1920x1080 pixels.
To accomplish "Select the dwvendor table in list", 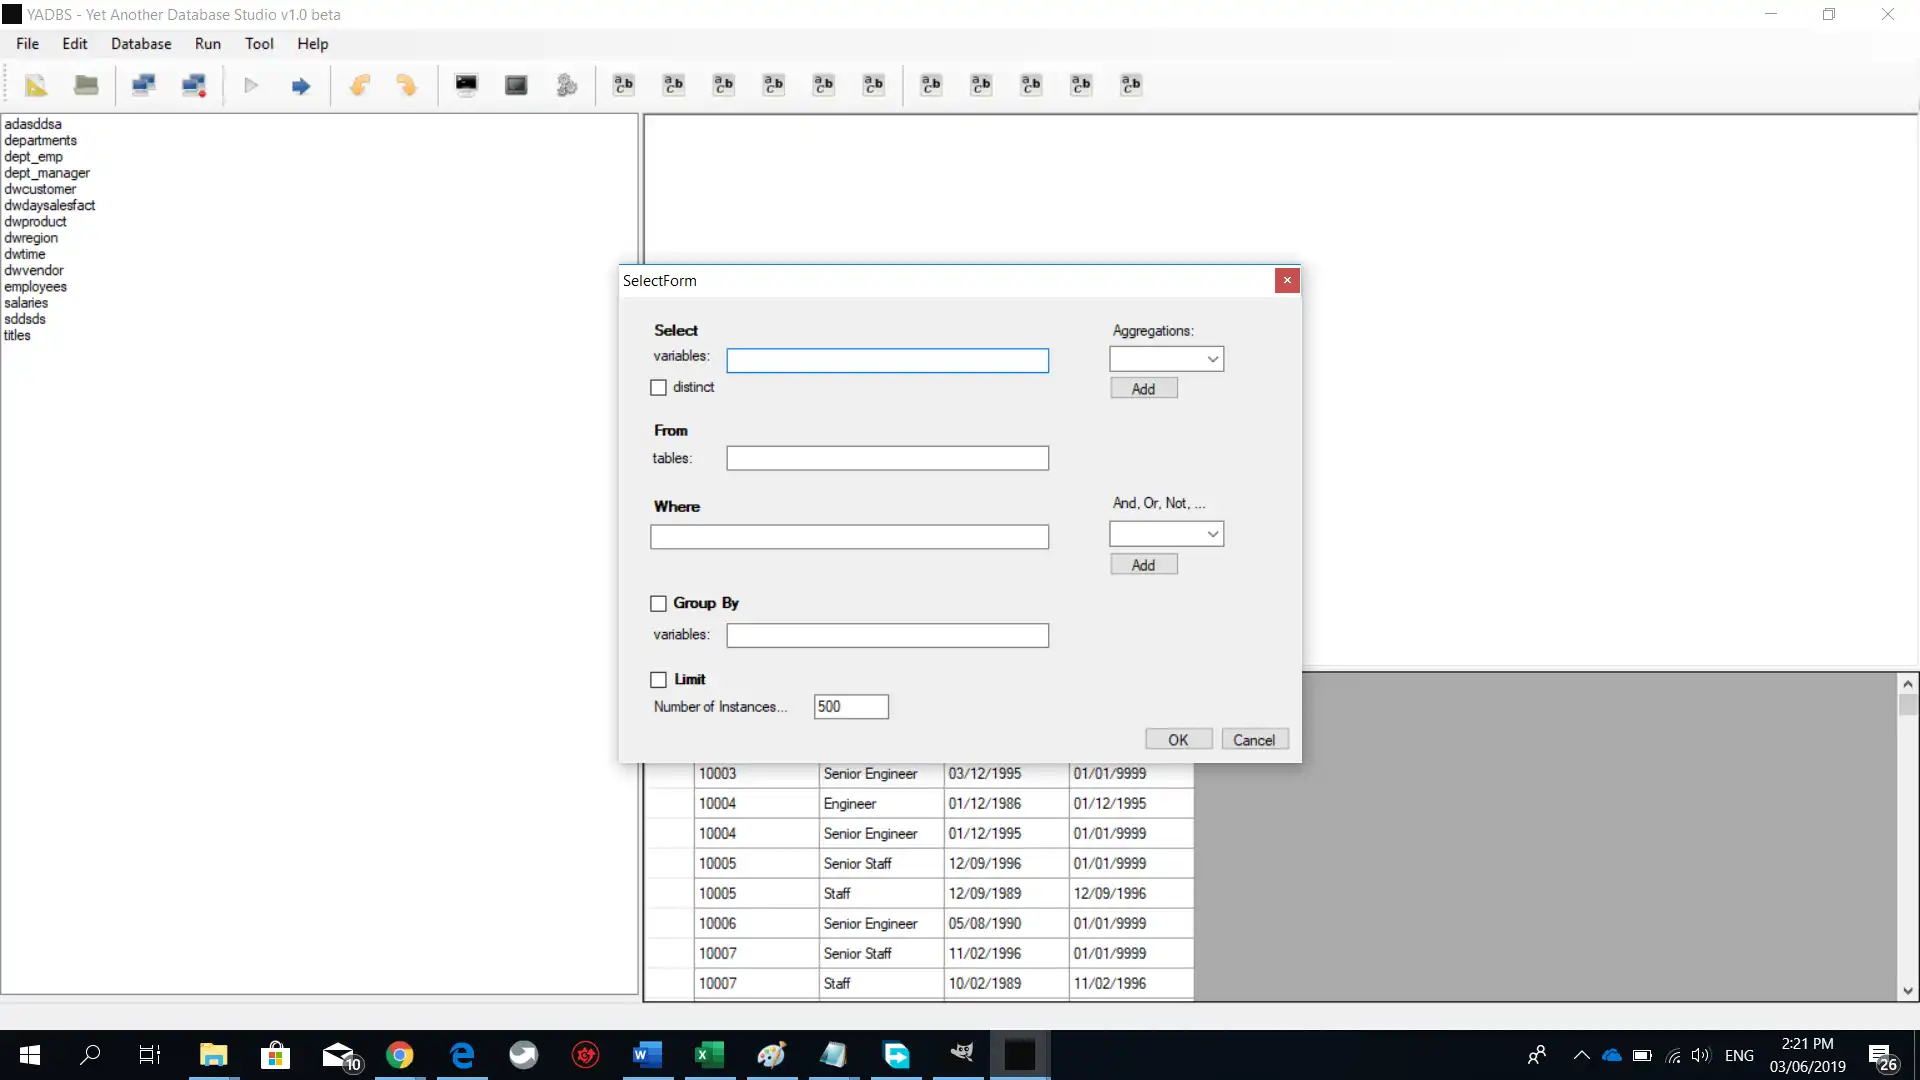I will point(33,271).
